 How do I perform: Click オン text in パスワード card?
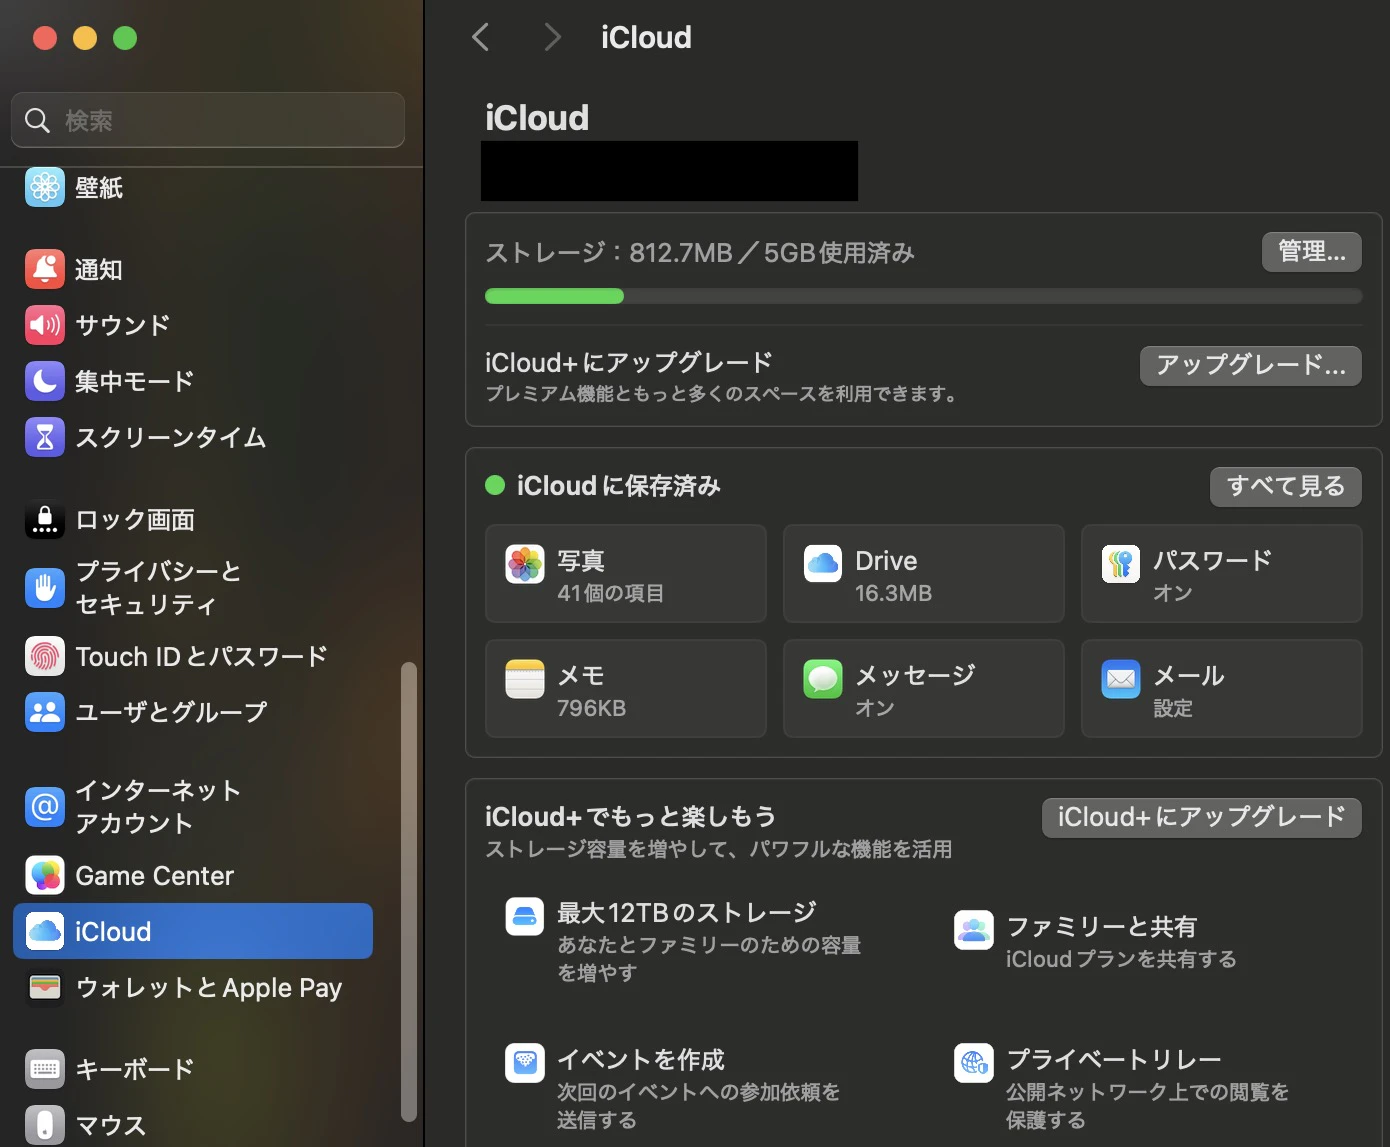pos(1173,593)
